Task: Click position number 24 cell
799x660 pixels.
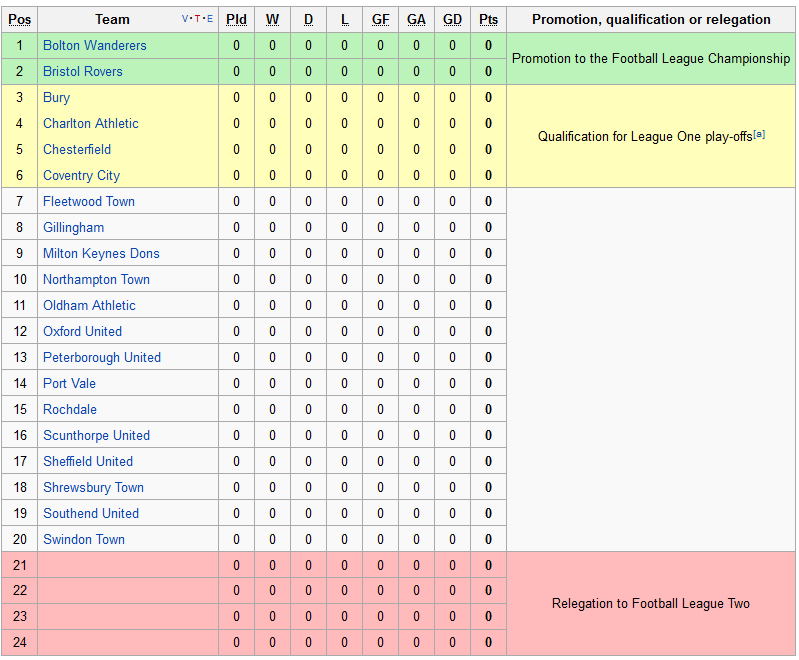Action: (19, 642)
